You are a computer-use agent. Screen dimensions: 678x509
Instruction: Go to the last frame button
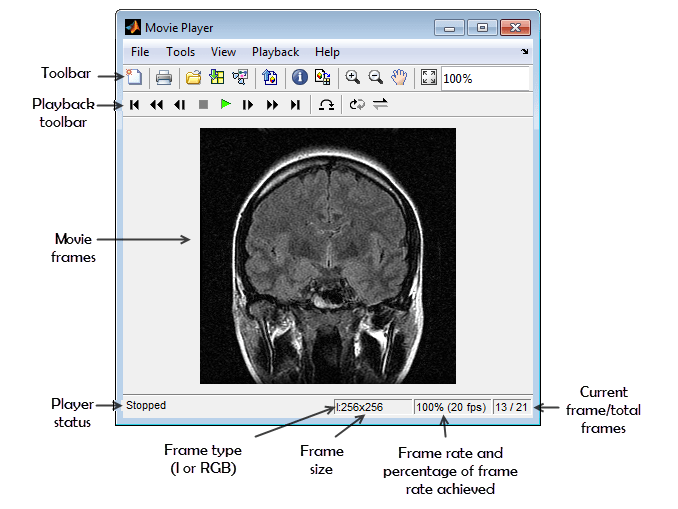[x=295, y=105]
